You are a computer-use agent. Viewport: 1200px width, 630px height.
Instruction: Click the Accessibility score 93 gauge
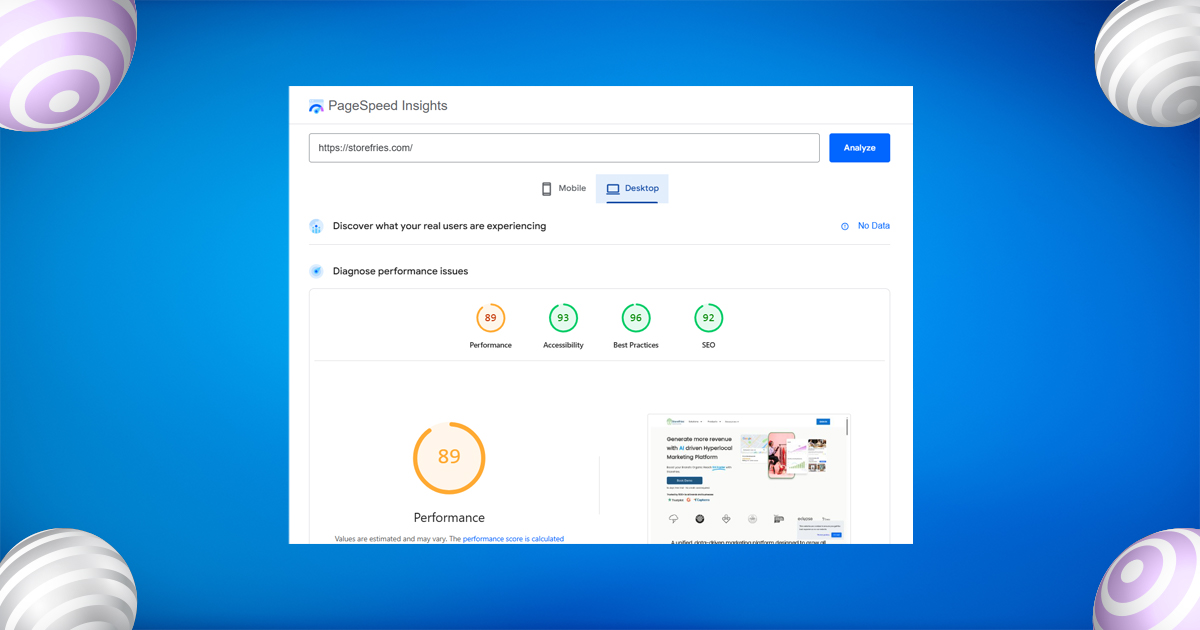pyautogui.click(x=563, y=319)
